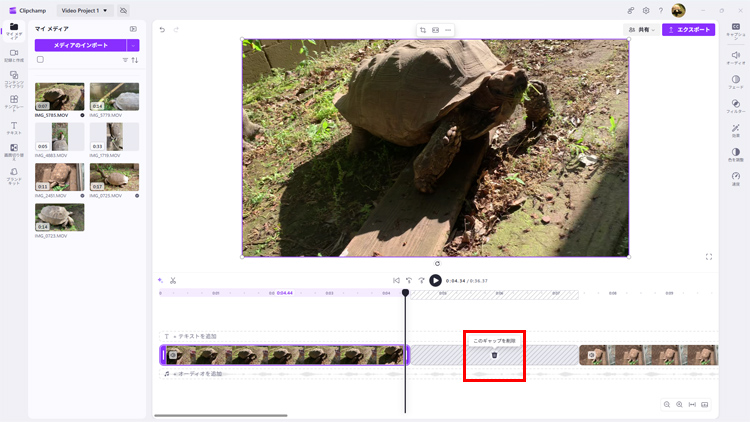Click the Import media button

pyautogui.click(x=80, y=45)
